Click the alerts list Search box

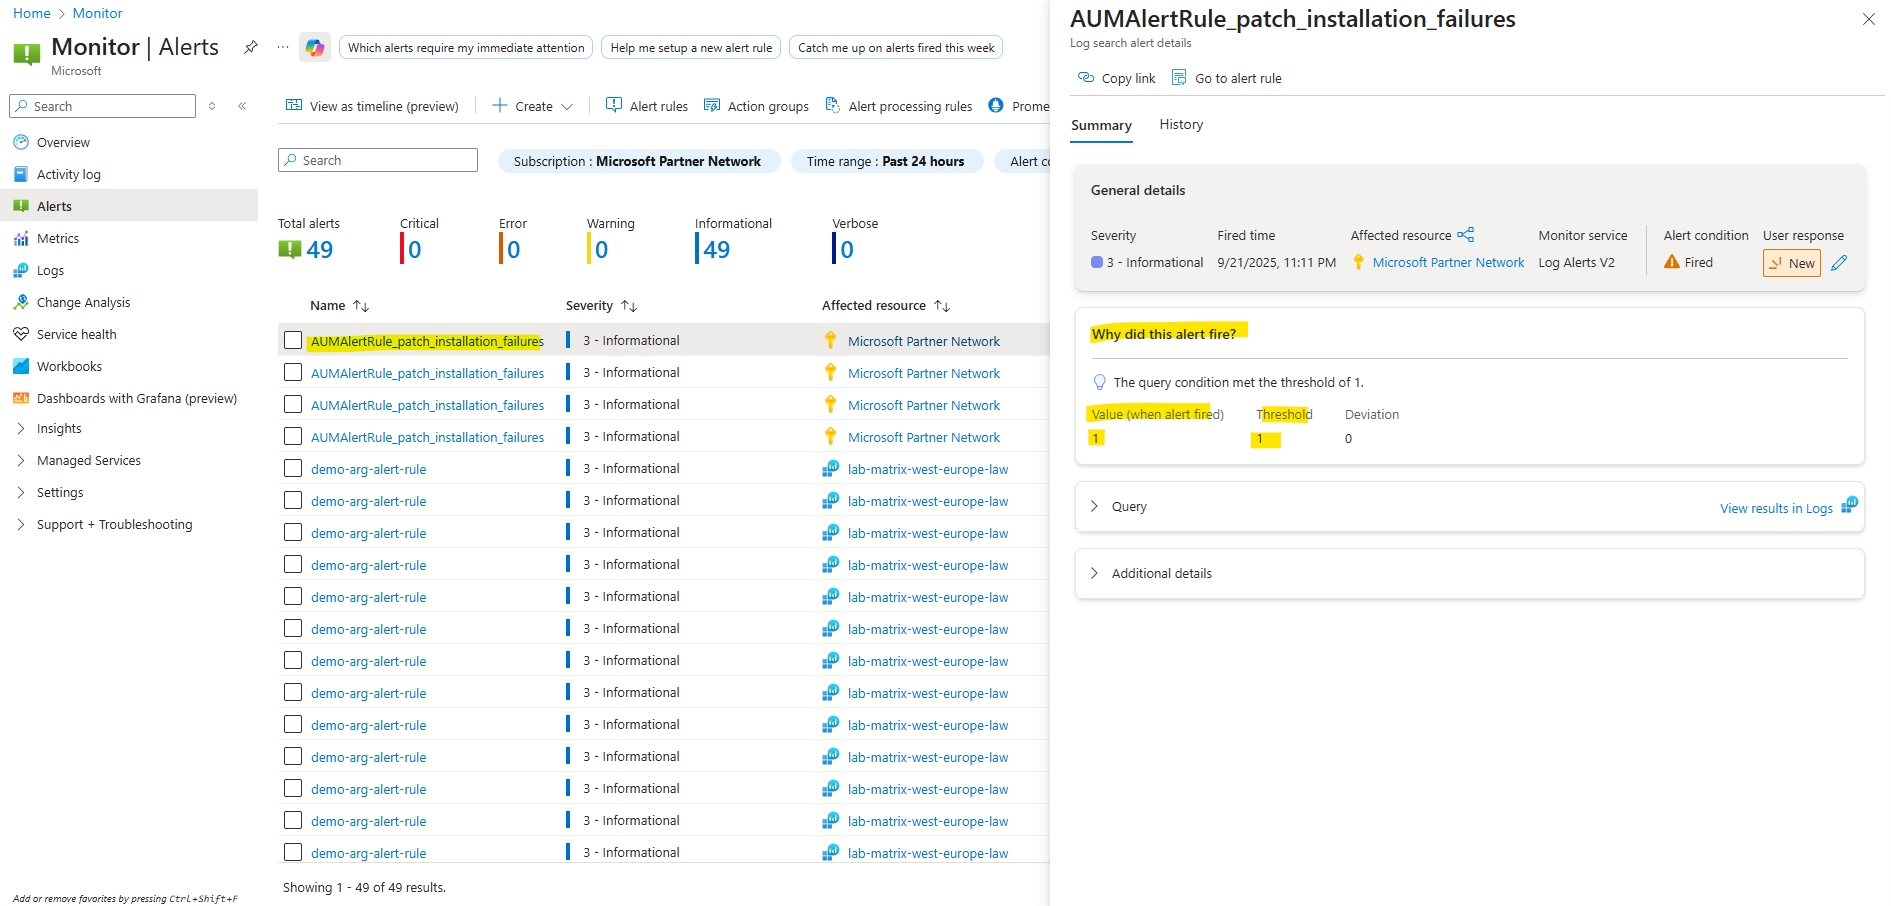pos(378,160)
